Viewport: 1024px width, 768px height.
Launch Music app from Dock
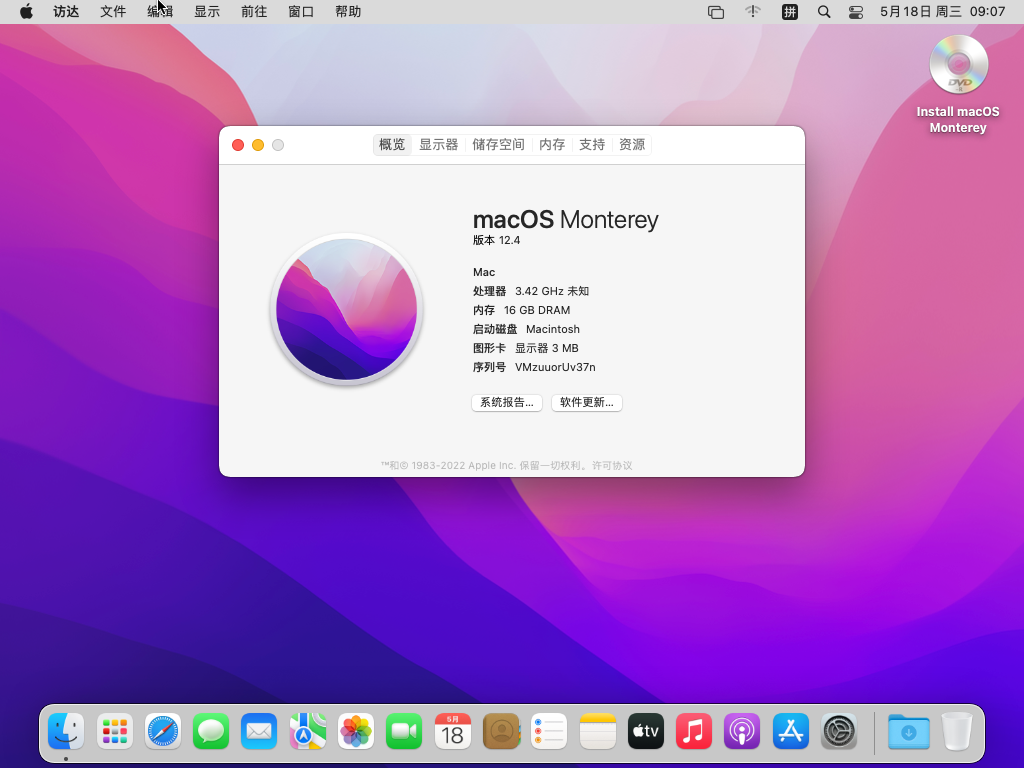tap(694, 731)
